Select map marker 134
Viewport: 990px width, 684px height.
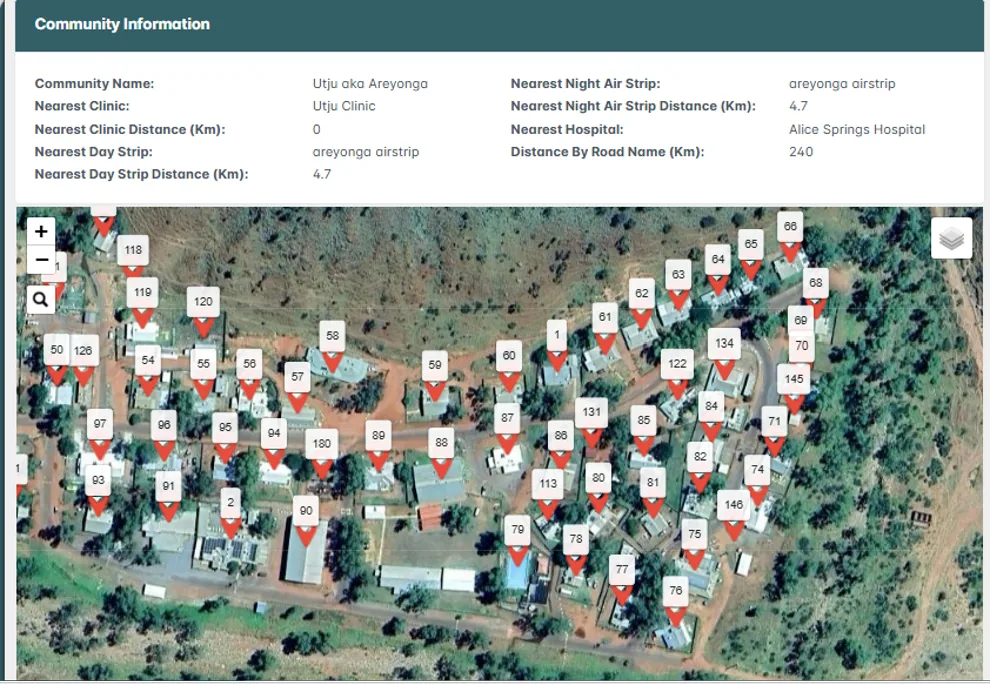[x=724, y=353]
